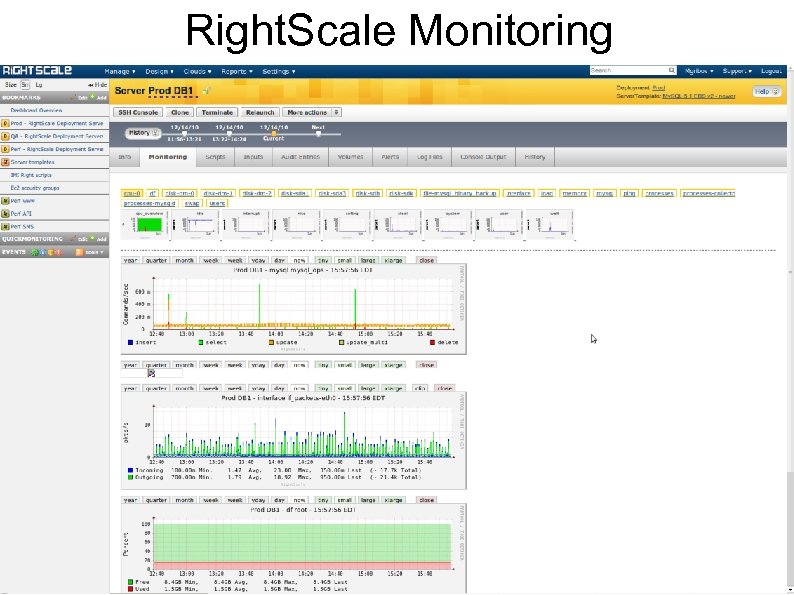
Task: Click the Perf API bookmark icon
Action: 5,214
